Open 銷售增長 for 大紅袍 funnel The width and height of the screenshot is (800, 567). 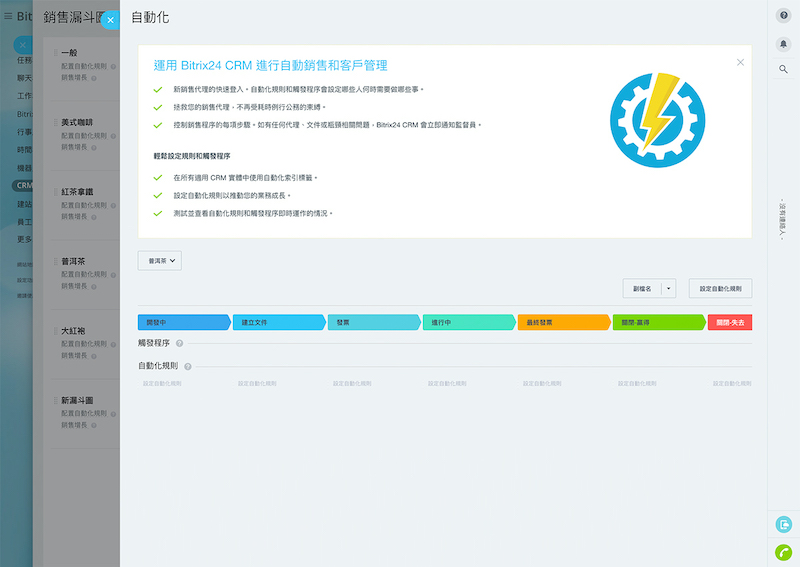tap(74, 356)
